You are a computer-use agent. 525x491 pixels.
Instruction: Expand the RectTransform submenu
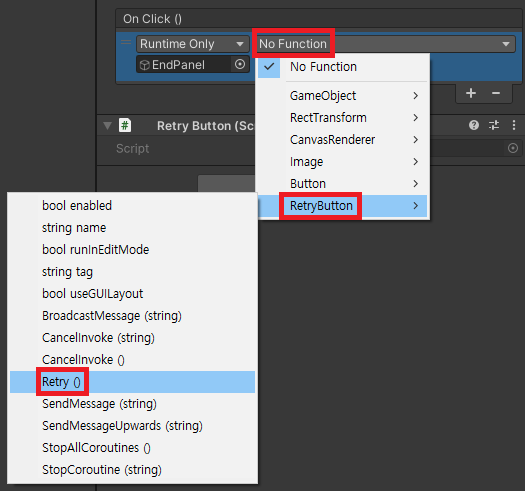[x=342, y=118]
